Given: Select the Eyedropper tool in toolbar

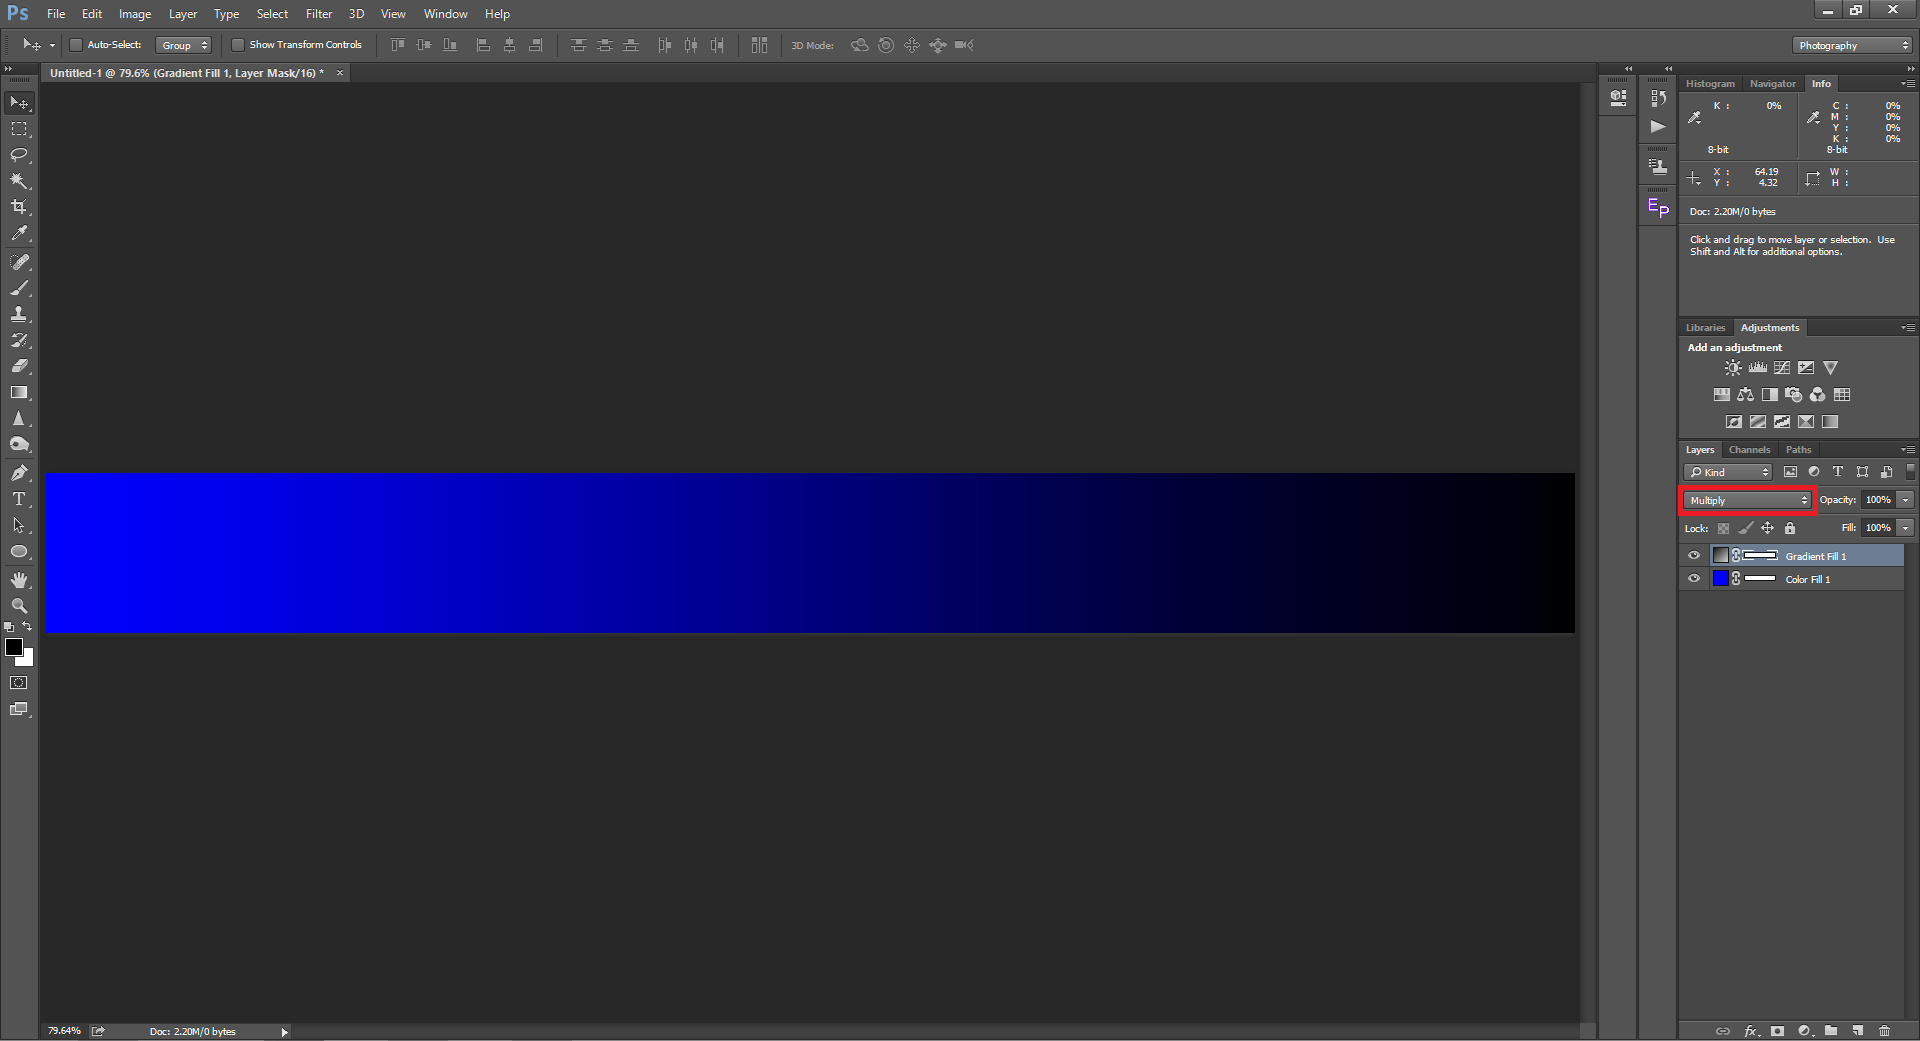Looking at the screenshot, I should [x=19, y=234].
